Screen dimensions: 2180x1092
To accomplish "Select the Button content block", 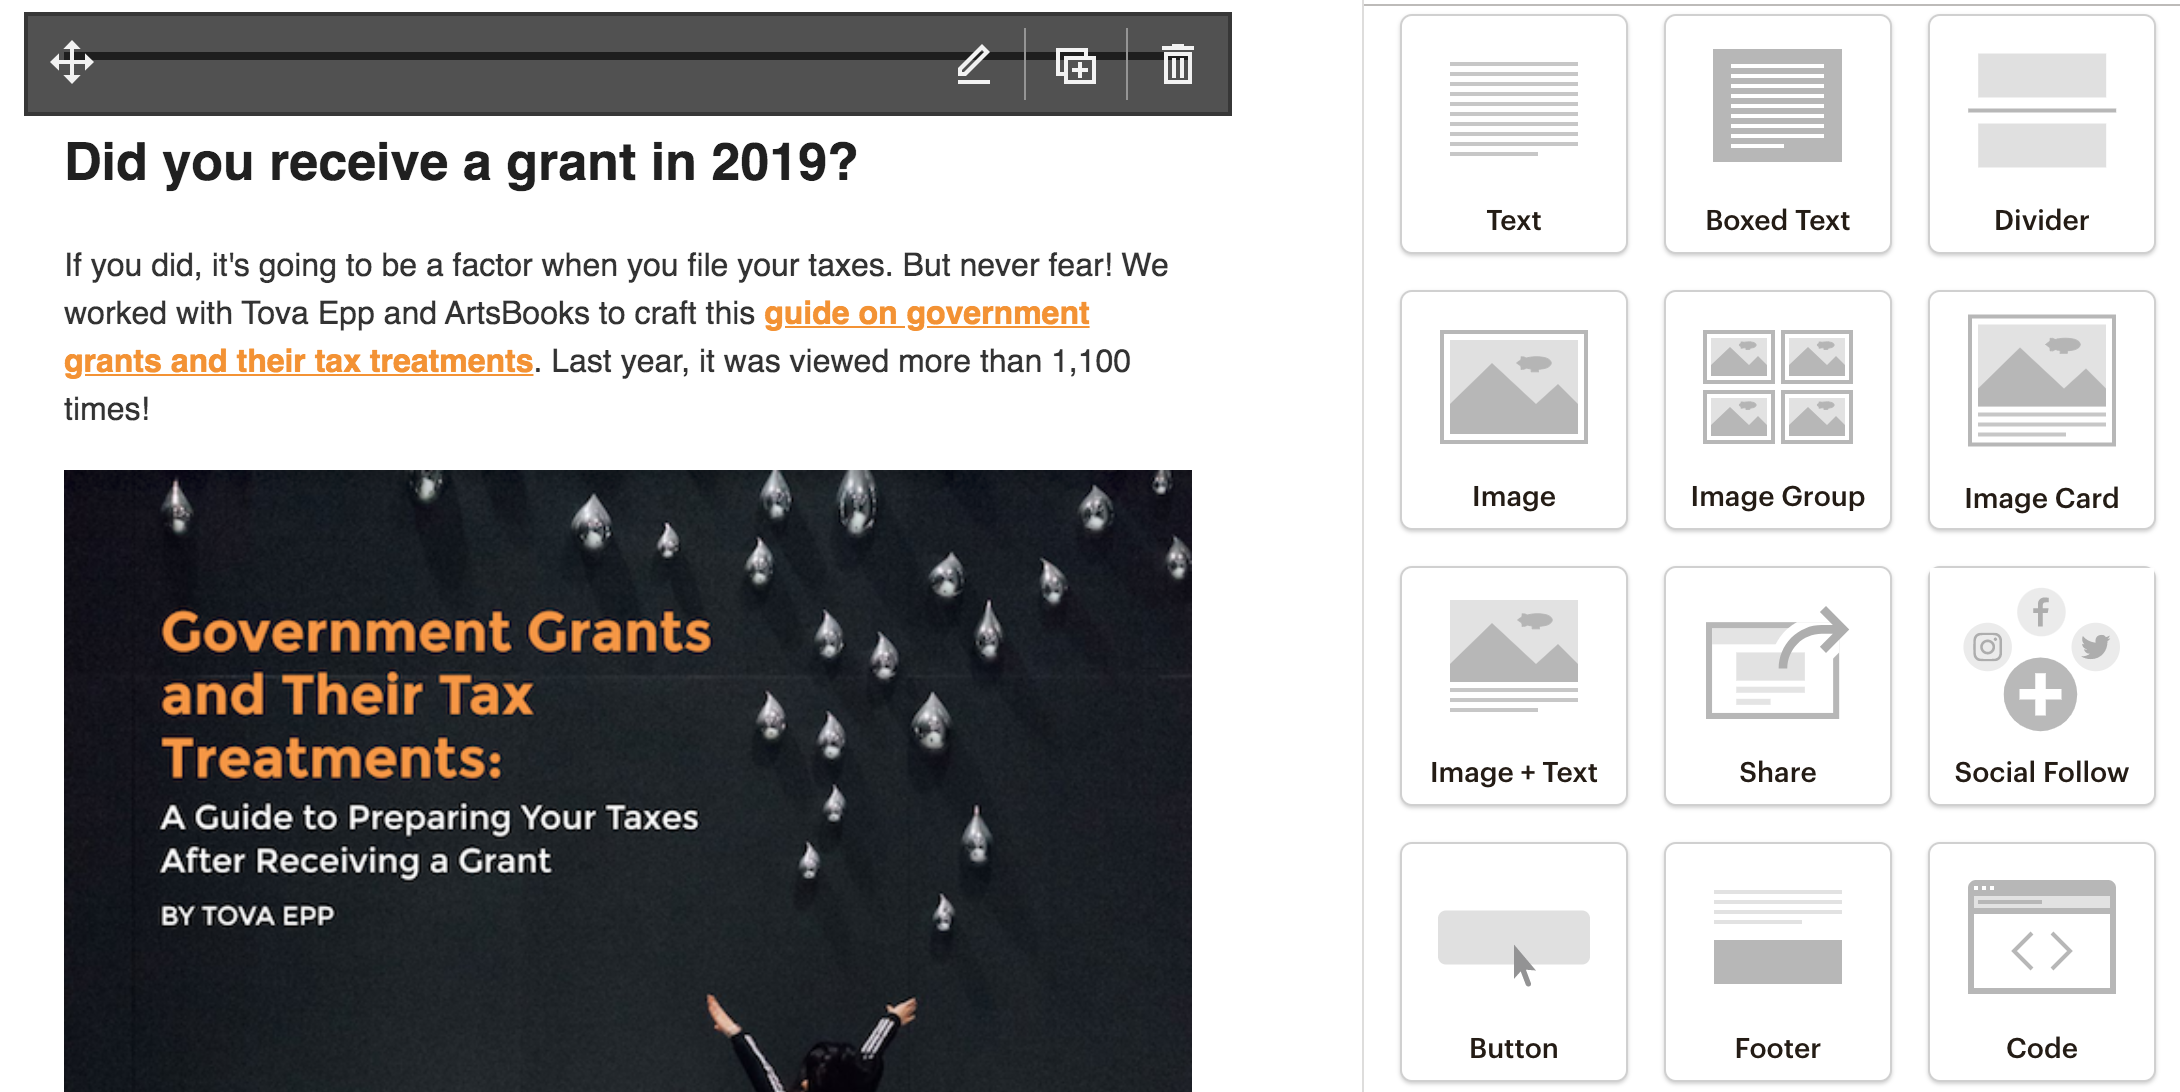I will [1513, 962].
